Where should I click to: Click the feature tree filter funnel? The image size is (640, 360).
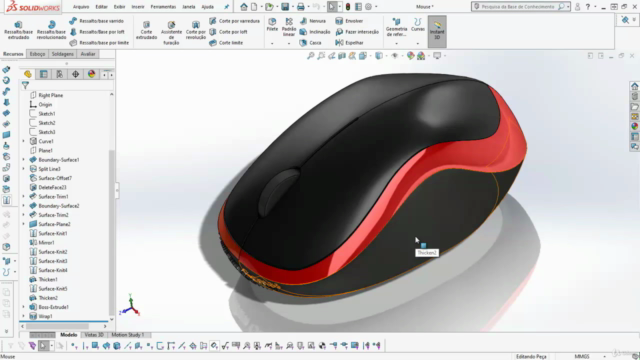tap(25, 85)
